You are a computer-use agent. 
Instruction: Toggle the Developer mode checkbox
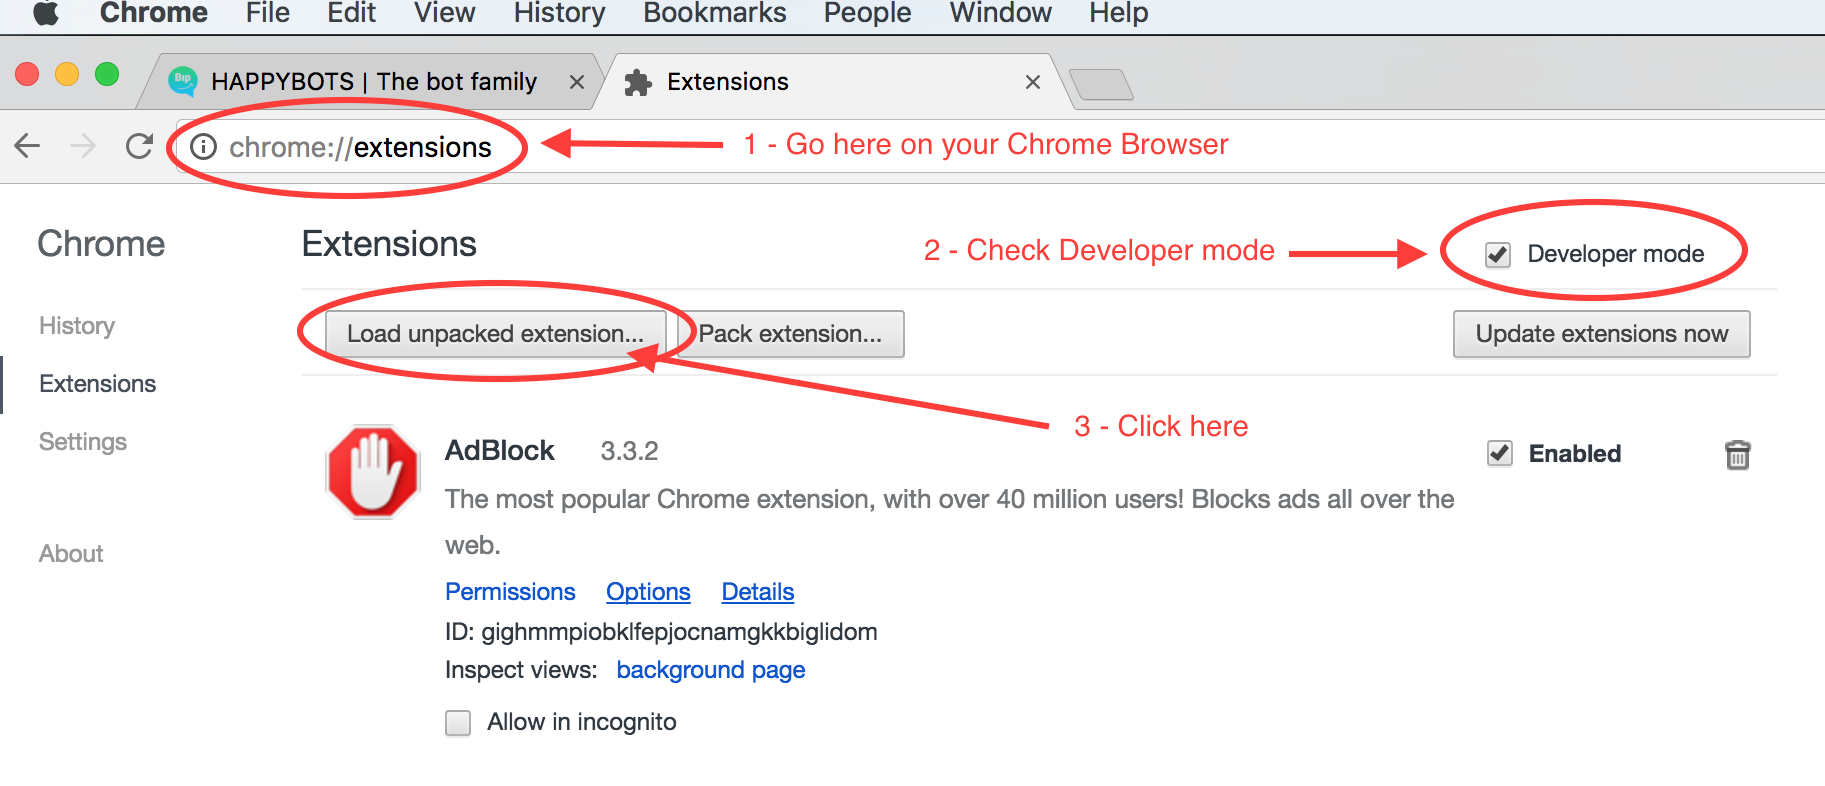coord(1498,254)
